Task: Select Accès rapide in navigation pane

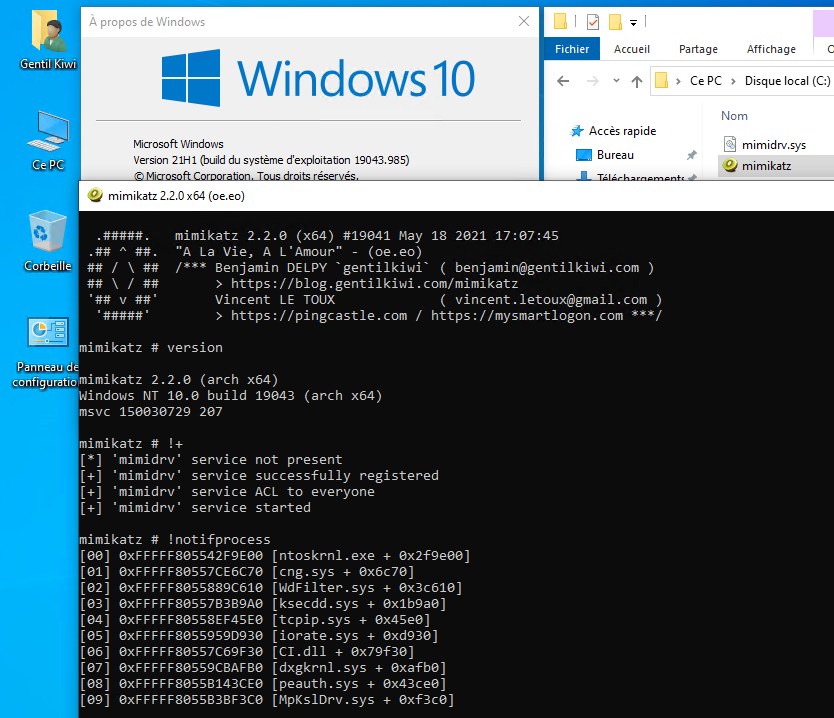Action: [622, 131]
